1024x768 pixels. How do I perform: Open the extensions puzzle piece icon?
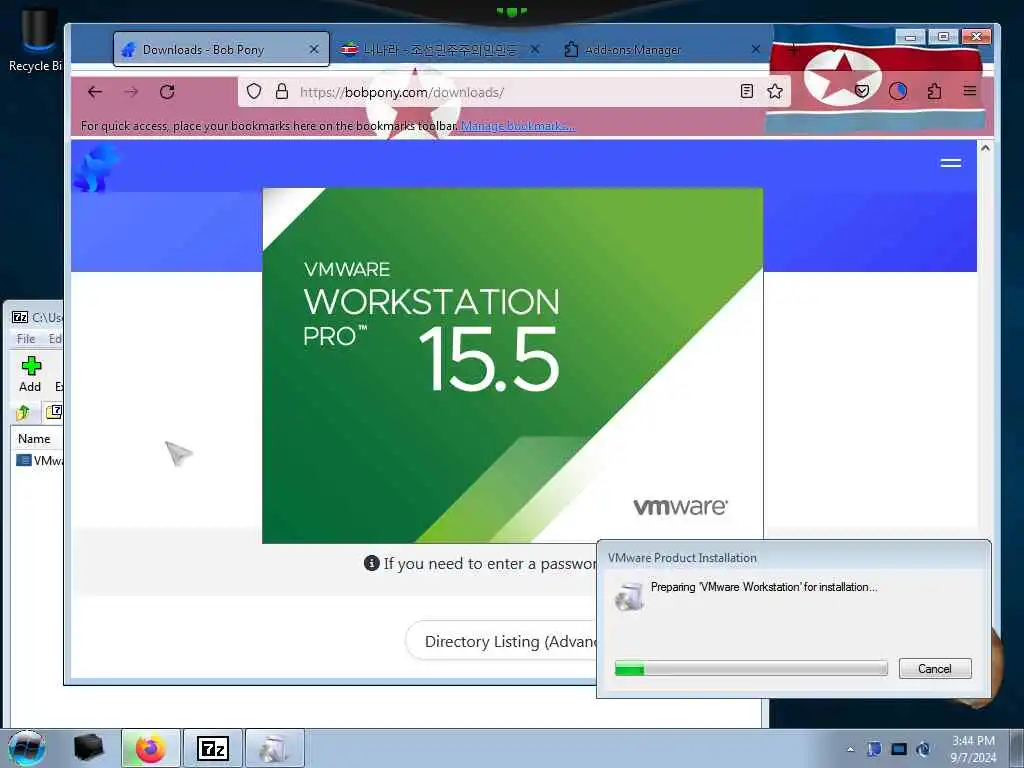point(935,91)
